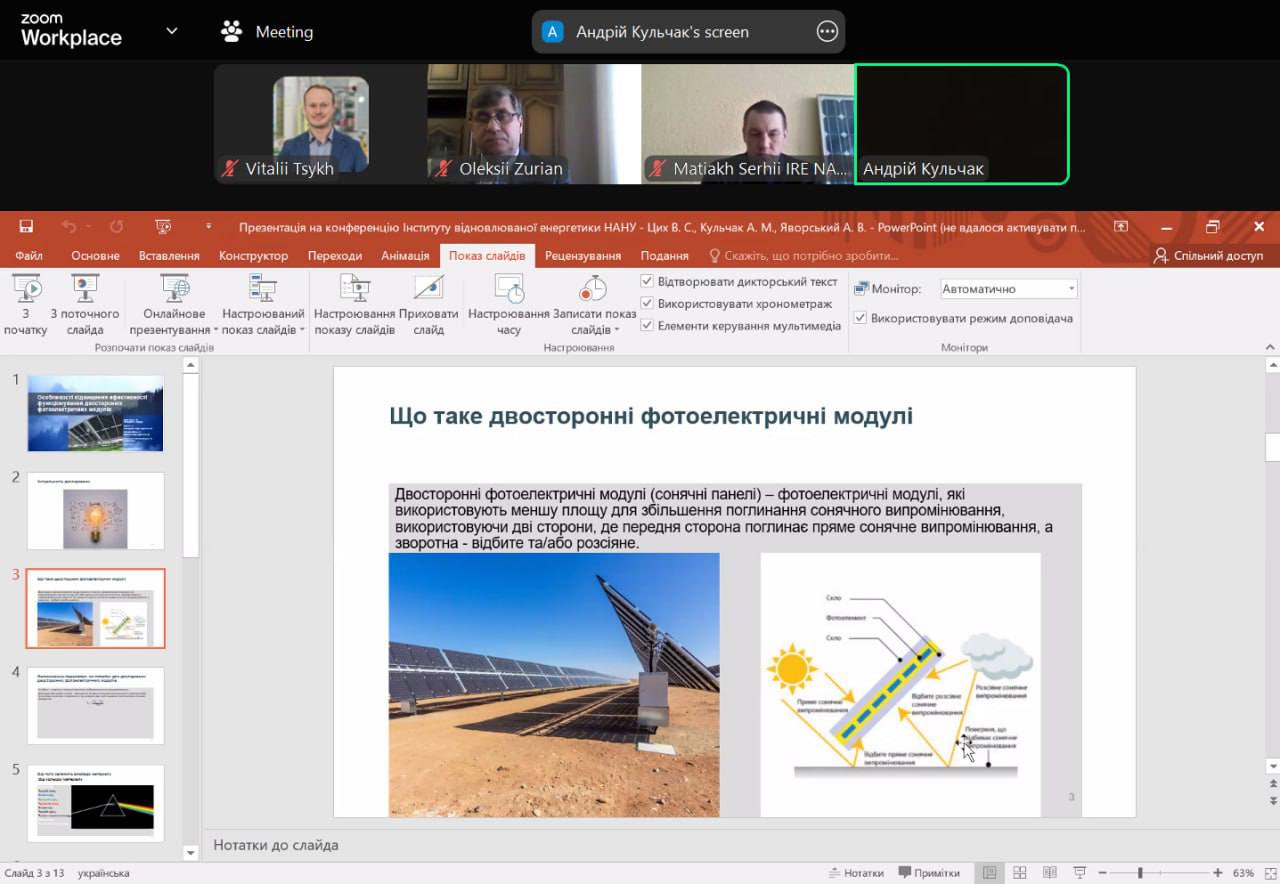Open Ribbon Display Options icon in title bar

pyautogui.click(x=1121, y=227)
